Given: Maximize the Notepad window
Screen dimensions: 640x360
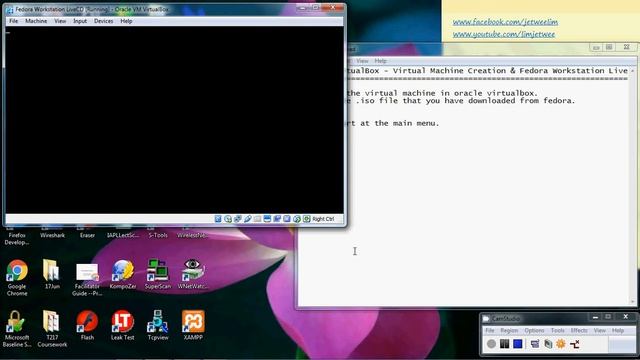Looking at the screenshot, I should tap(609, 47).
